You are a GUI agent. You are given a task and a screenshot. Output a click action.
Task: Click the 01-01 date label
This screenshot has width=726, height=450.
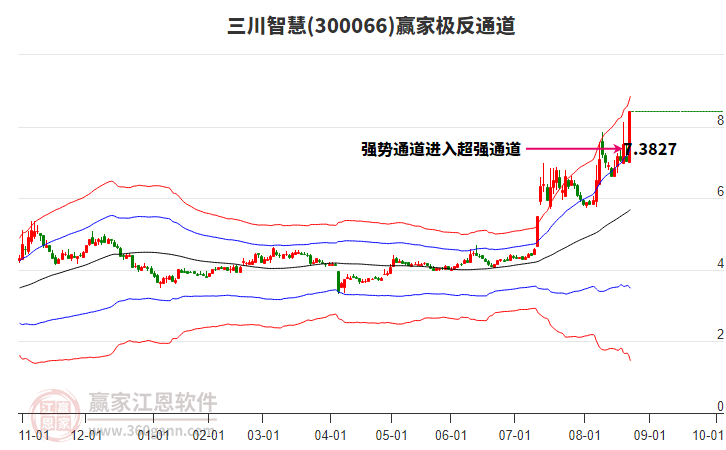(153, 436)
